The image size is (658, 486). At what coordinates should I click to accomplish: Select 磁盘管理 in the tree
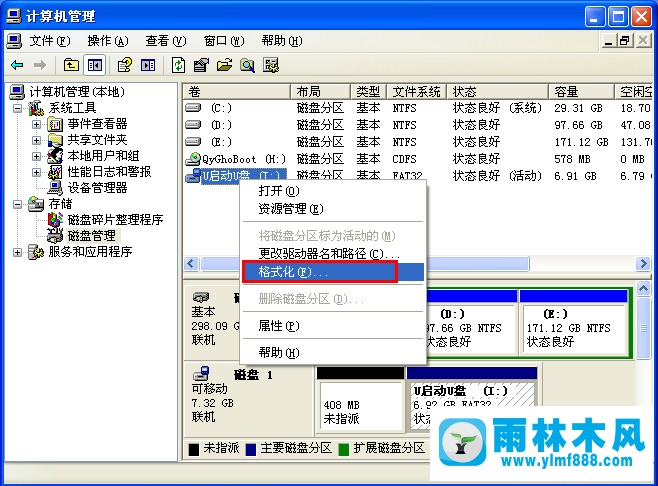tap(91, 235)
